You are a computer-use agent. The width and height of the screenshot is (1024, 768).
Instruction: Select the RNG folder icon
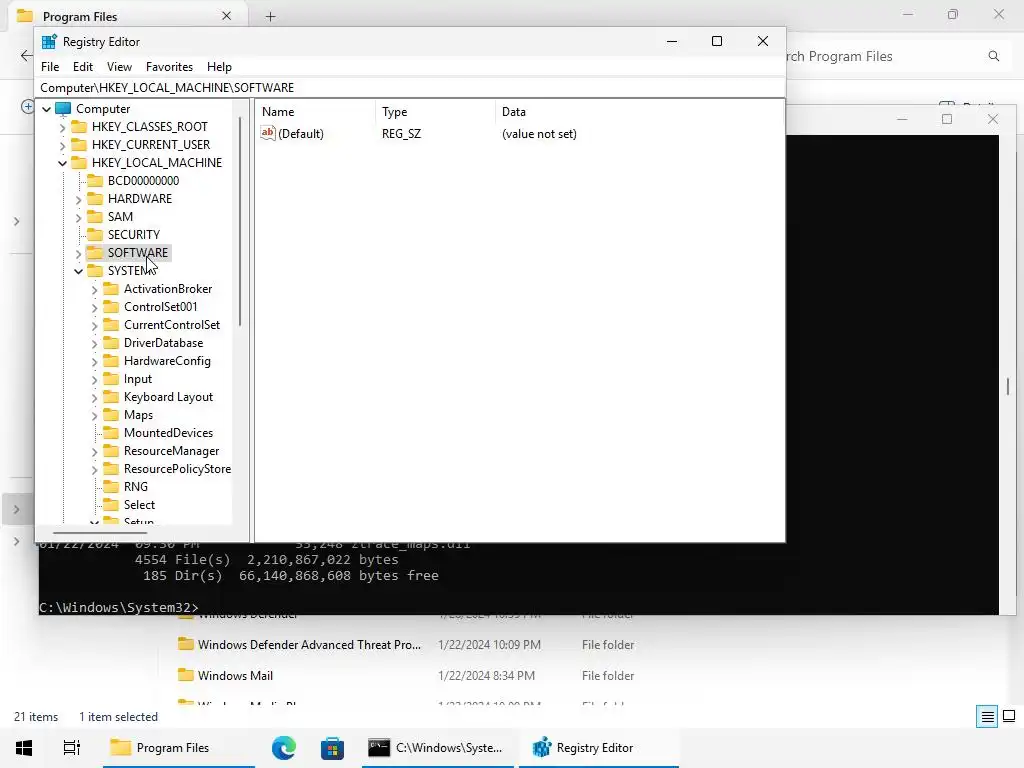click(x=111, y=487)
